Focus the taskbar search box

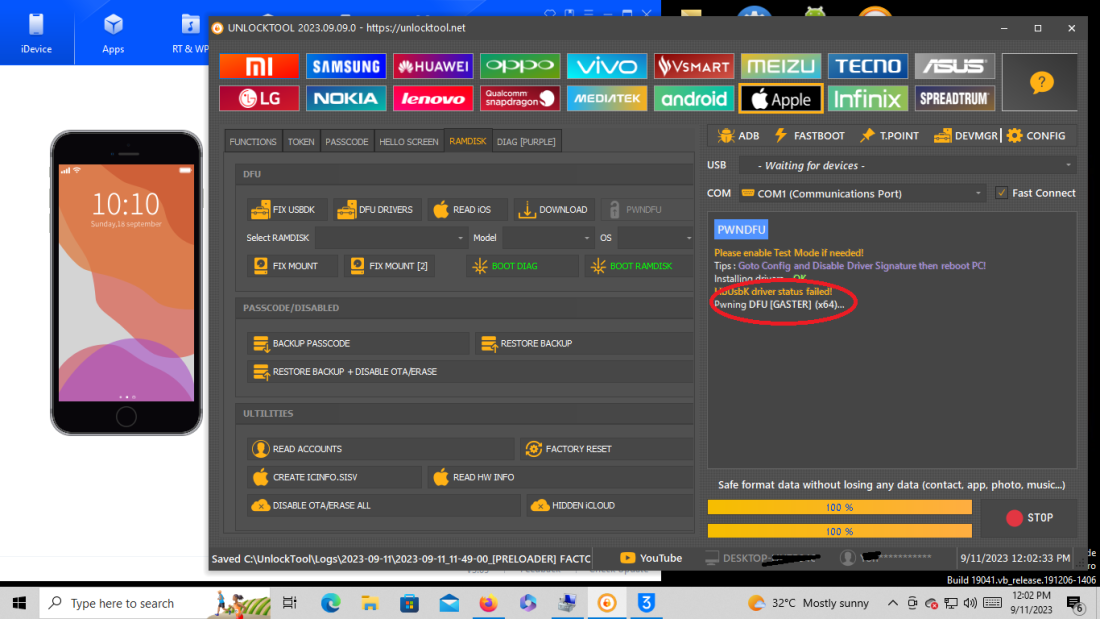pyautogui.click(x=156, y=603)
